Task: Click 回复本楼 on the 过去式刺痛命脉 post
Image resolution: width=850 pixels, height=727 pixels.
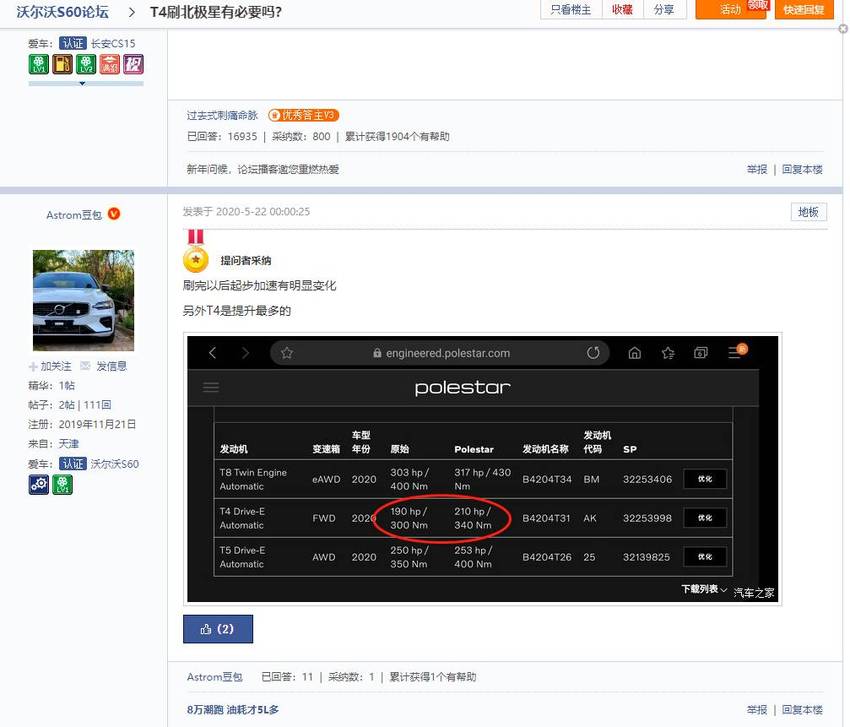Action: 802,169
